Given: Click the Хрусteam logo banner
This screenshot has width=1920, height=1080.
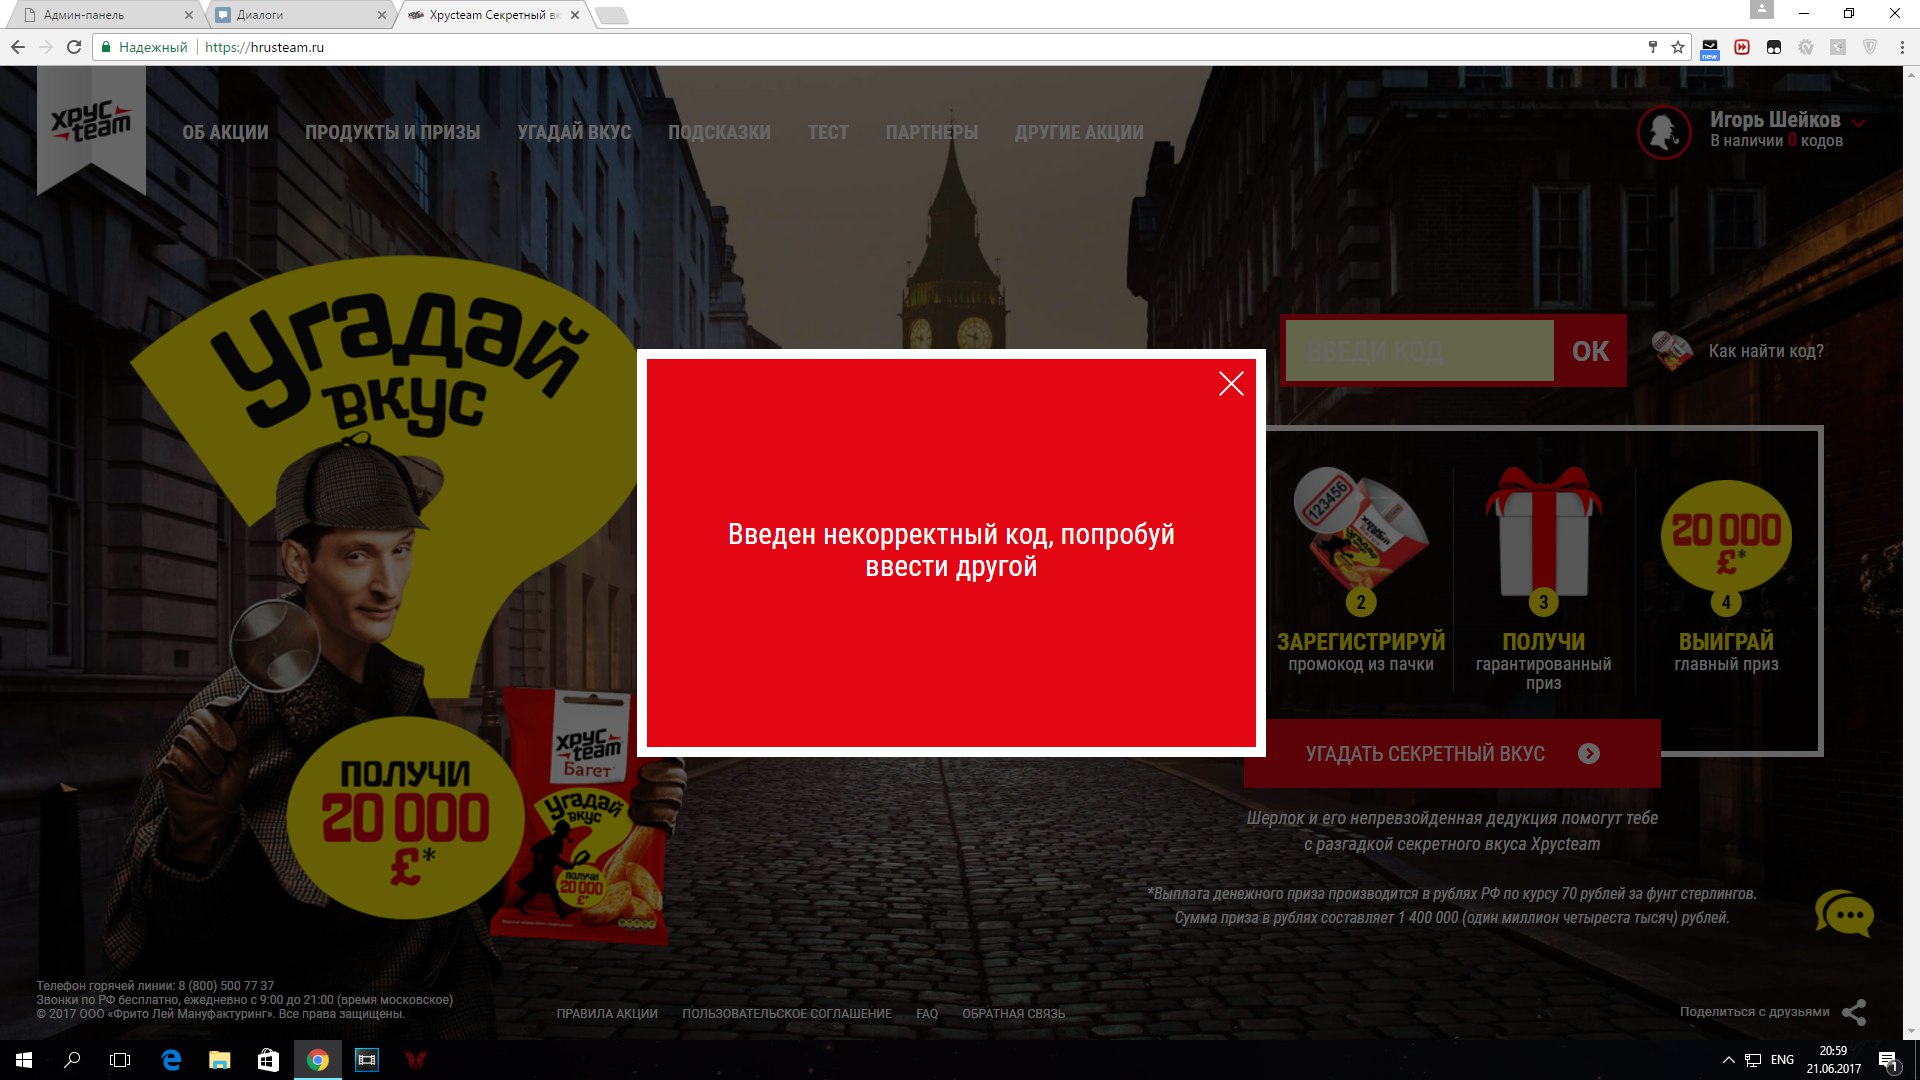Looking at the screenshot, I should pos(91,125).
